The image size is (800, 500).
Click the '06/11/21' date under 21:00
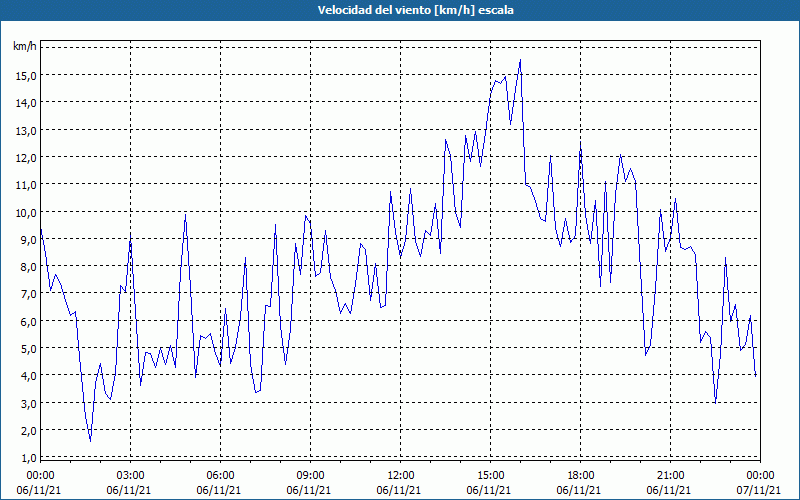coord(669,490)
